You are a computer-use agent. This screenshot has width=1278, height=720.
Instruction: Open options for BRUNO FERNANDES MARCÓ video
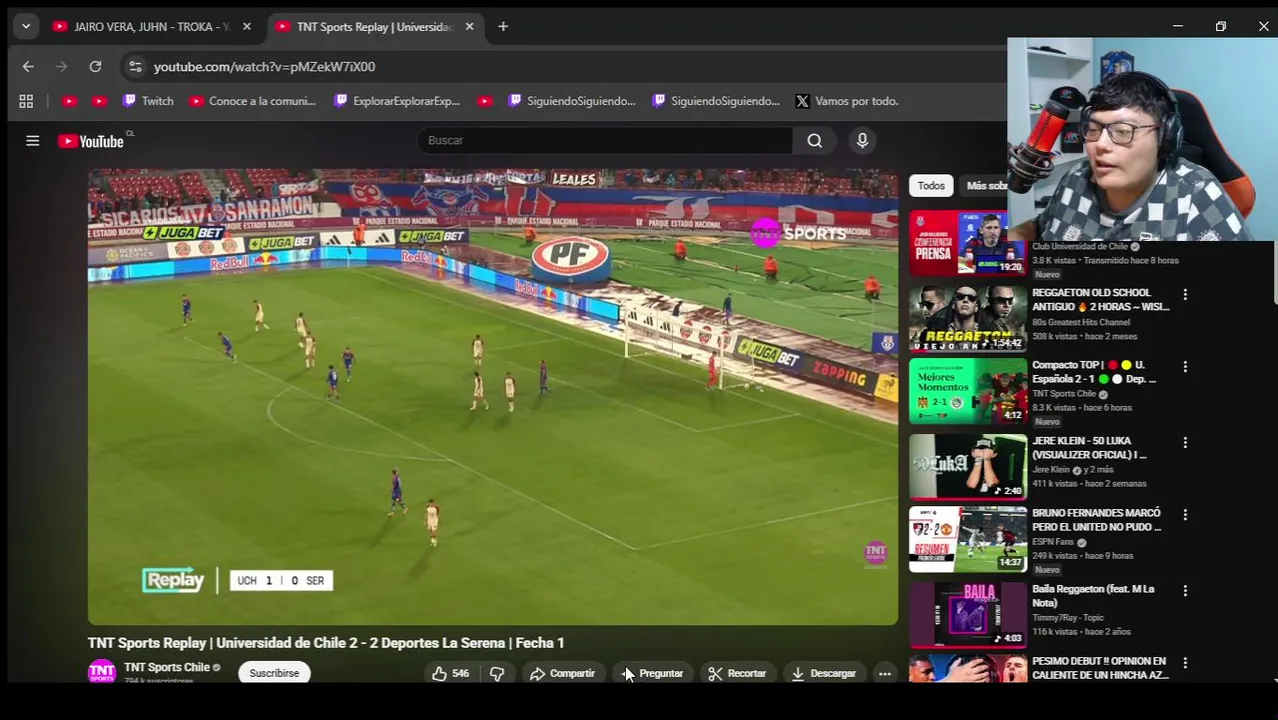pyautogui.click(x=1185, y=514)
